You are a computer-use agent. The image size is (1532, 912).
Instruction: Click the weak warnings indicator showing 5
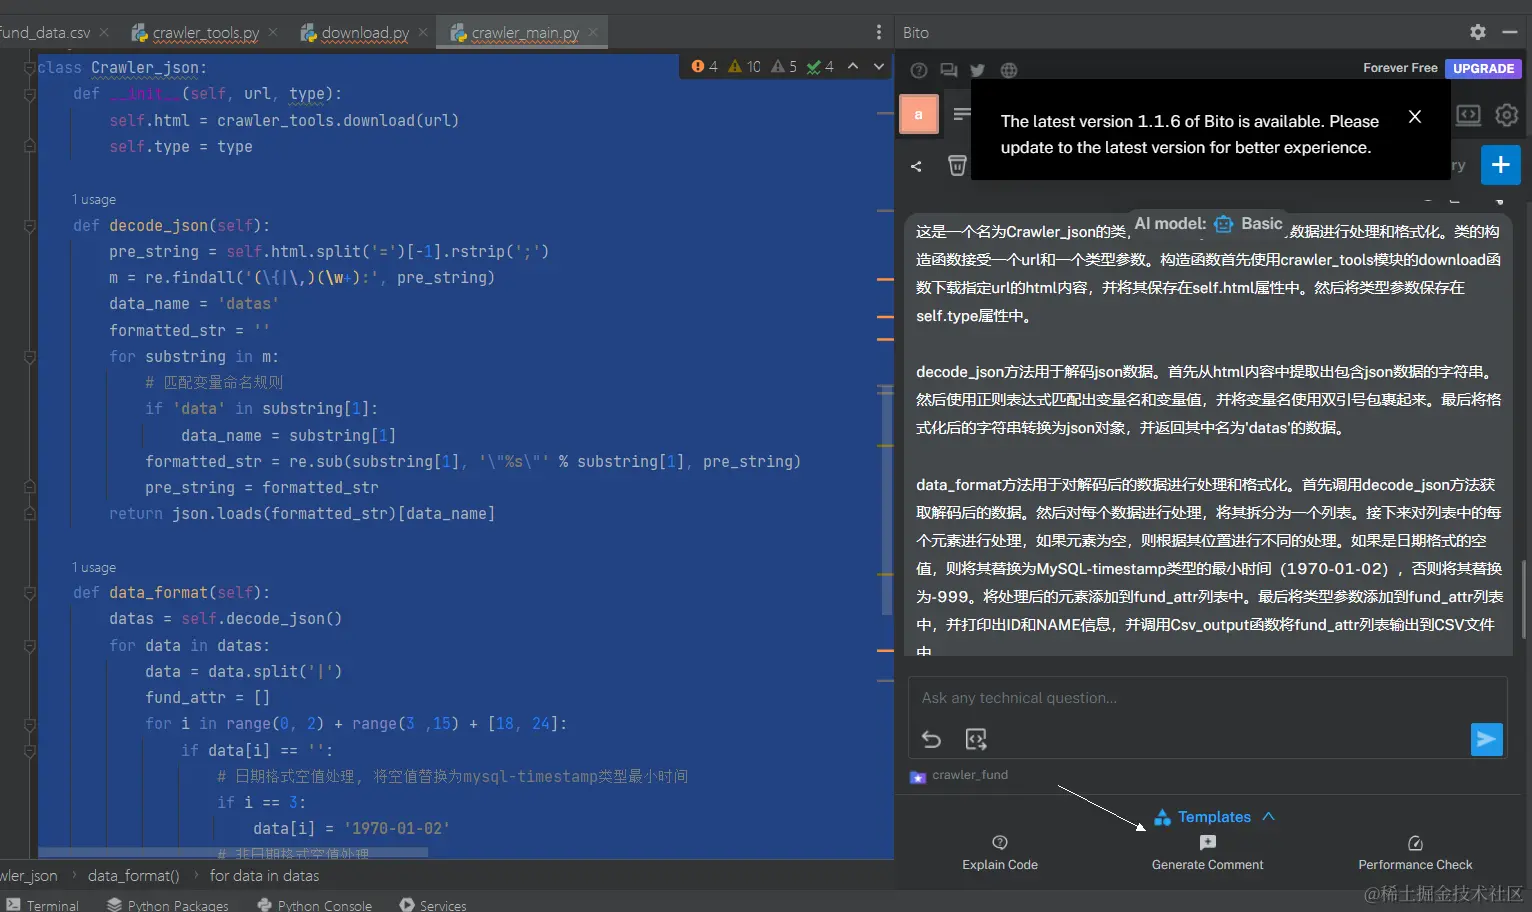coord(784,67)
